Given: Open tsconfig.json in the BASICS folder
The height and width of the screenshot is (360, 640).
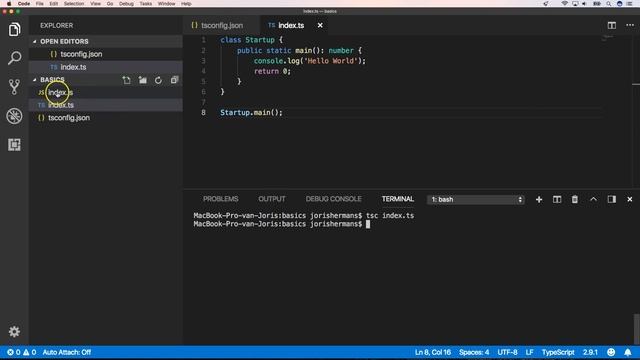Looking at the screenshot, I should click(106, 118).
